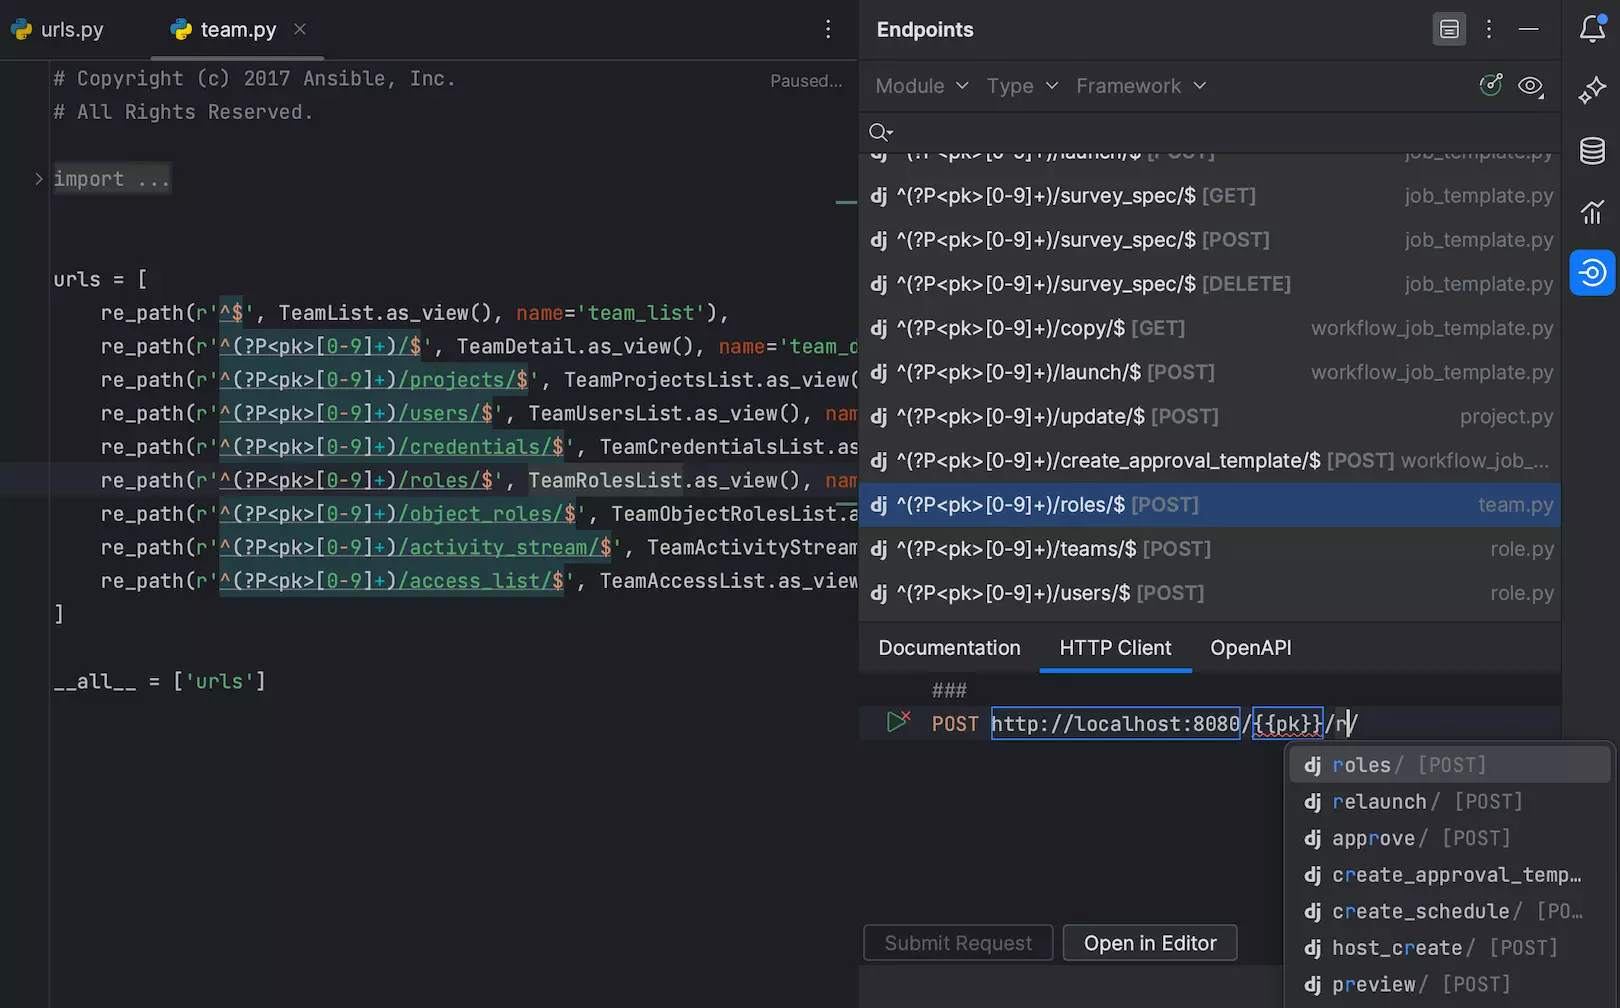This screenshot has height=1008, width=1620.
Task: Switch to the OpenAPI tab
Action: tap(1250, 648)
